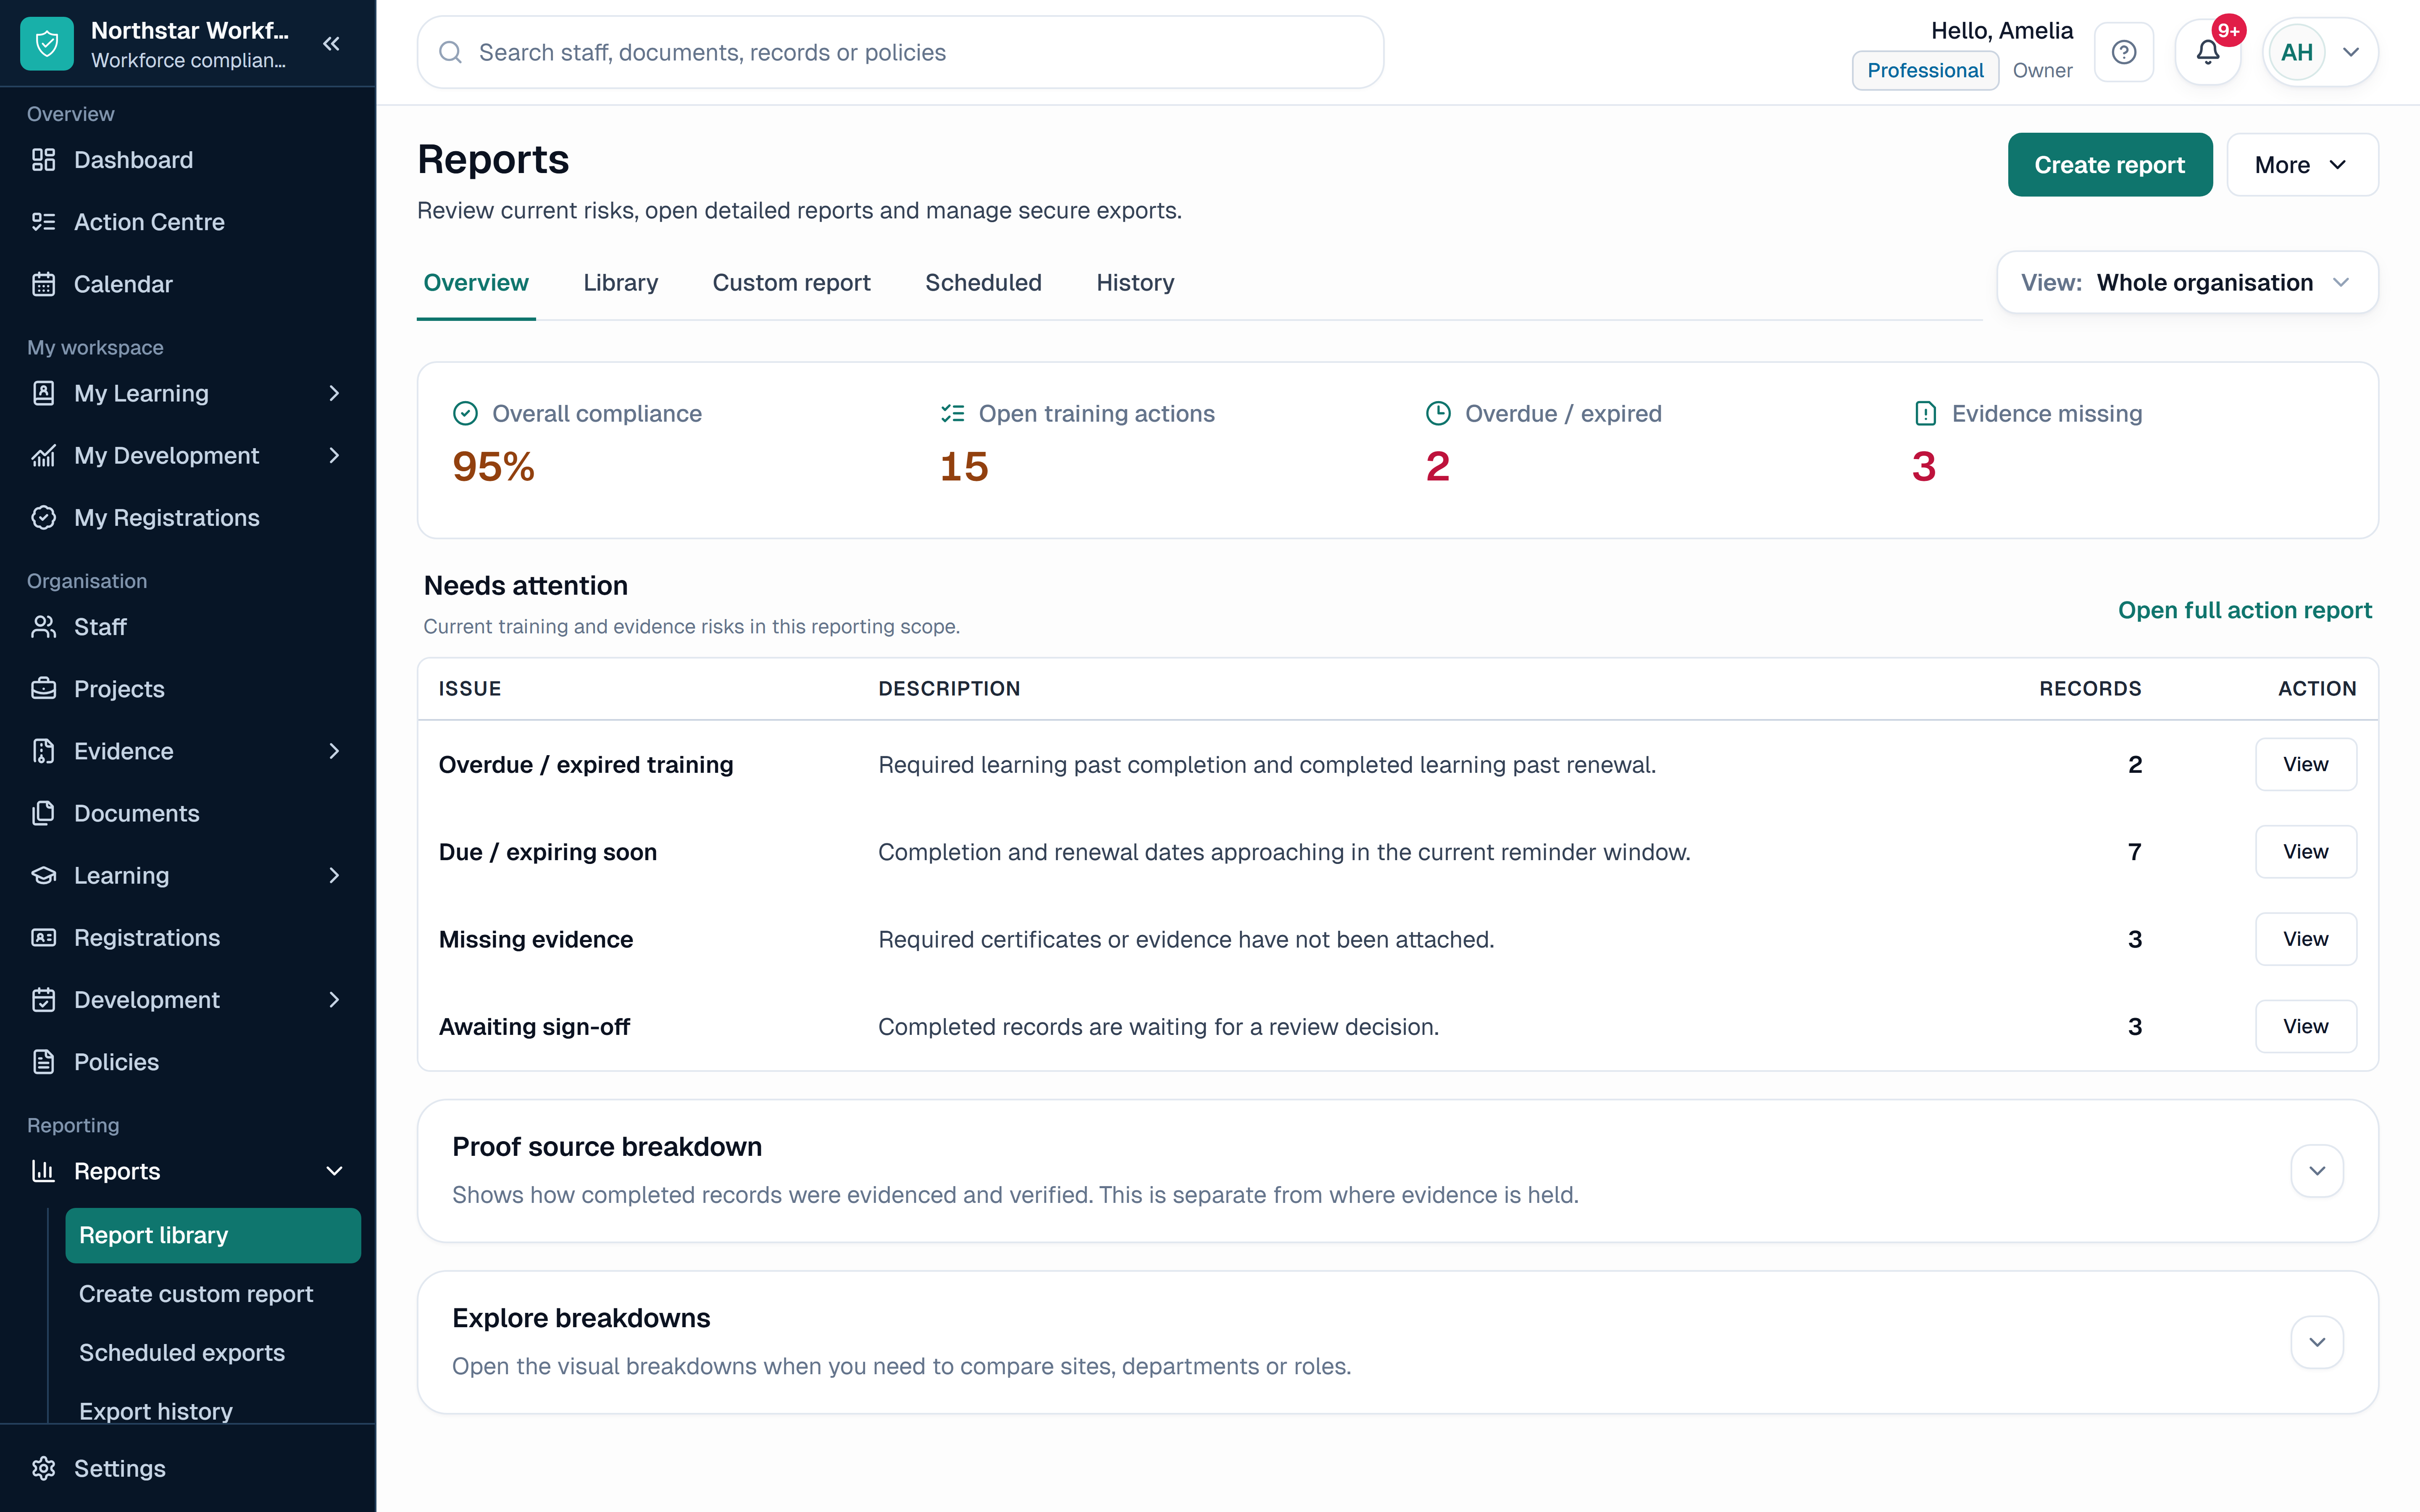Expand the Development submenu chevron
The image size is (2420, 1512).
(334, 1000)
